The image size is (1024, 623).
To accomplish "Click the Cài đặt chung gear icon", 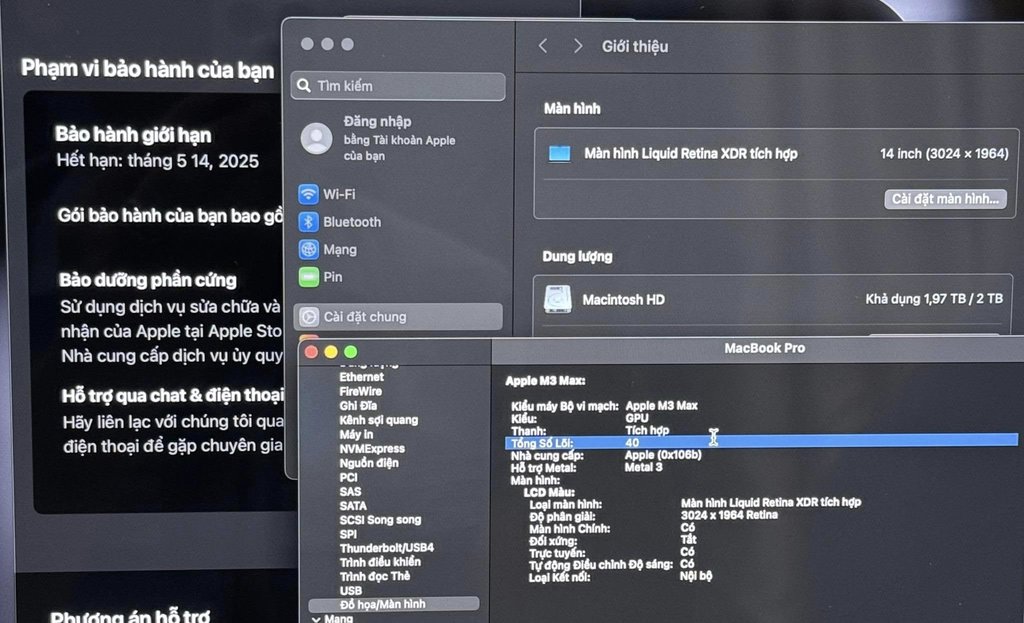I will coord(309,317).
